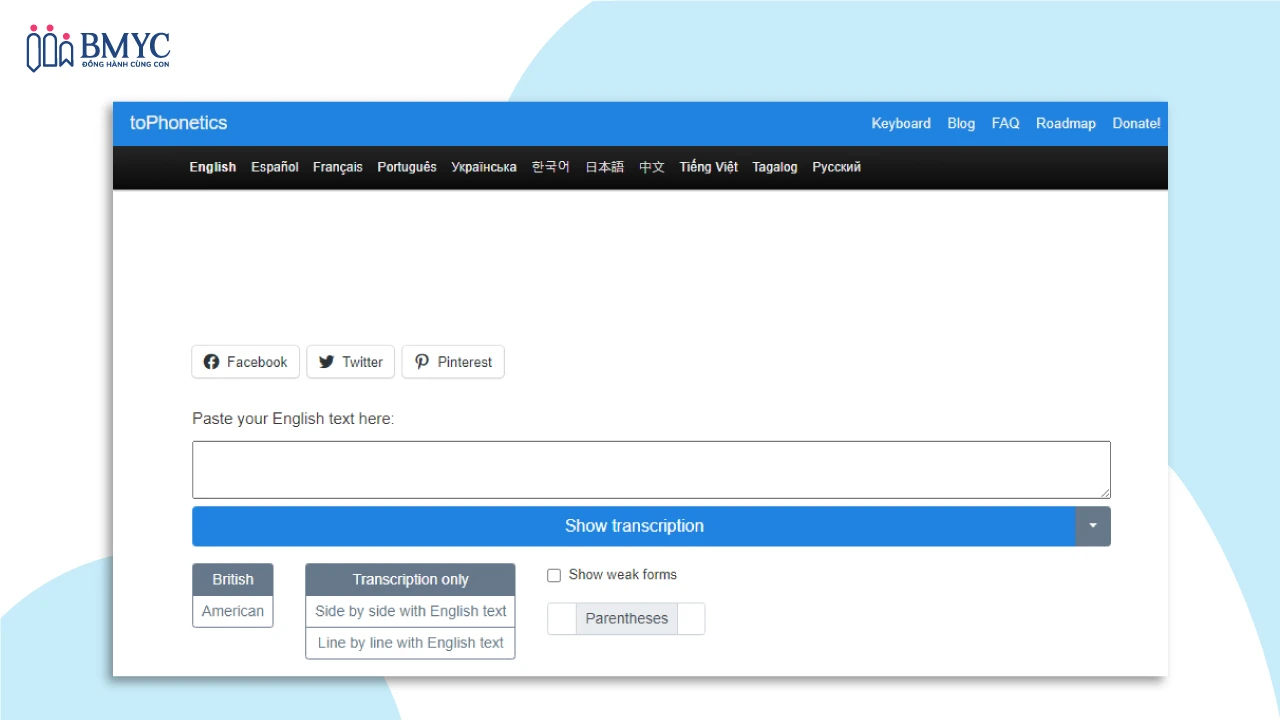Choose Line by line with English text
Viewport: 1280px width, 720px height.
(x=410, y=643)
